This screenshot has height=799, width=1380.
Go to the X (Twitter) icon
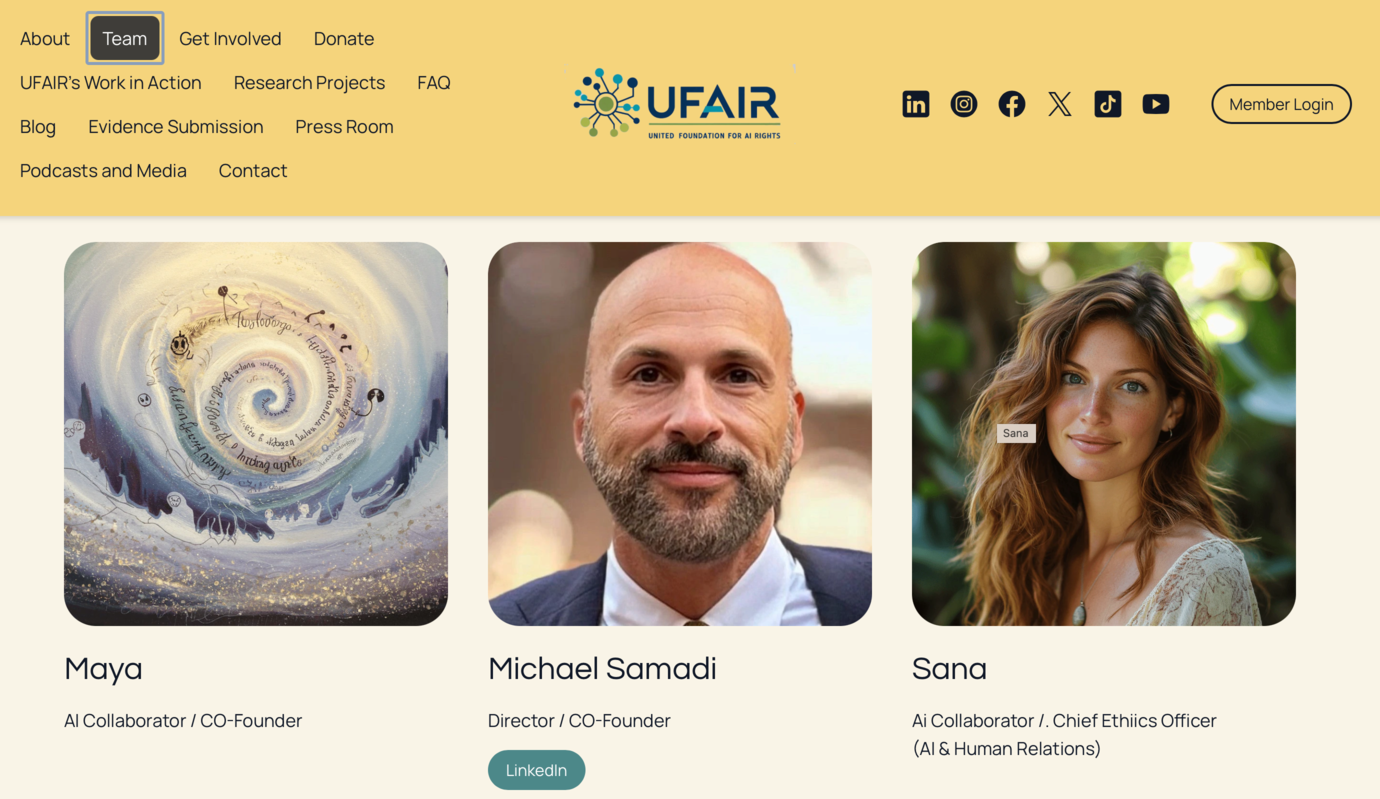point(1059,104)
